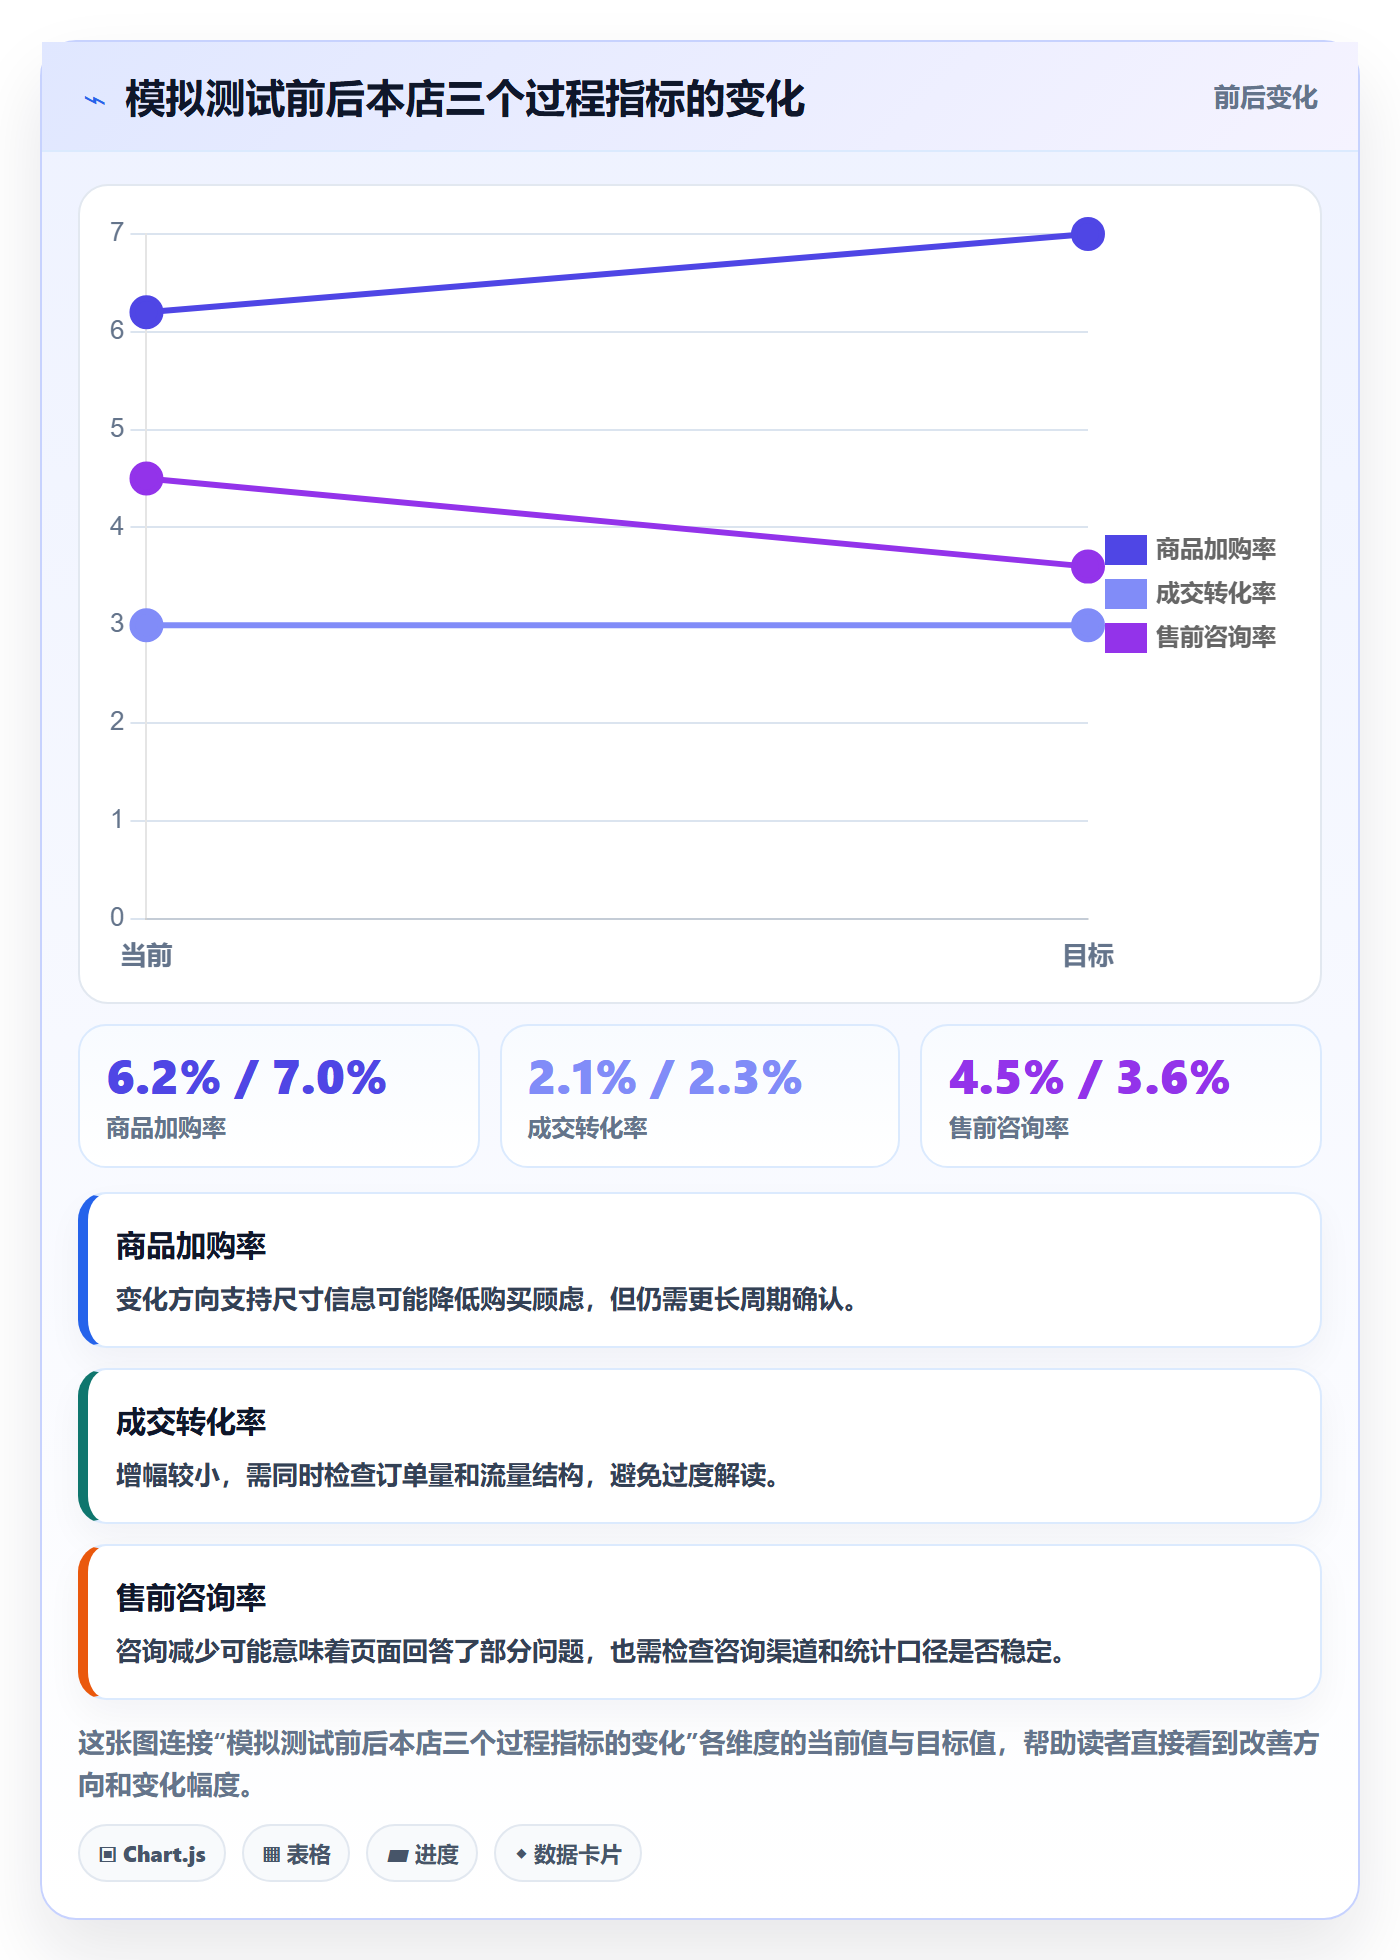This screenshot has width=1400, height=1960.
Task: Click the footer description starting 这张图连接
Action: click(x=699, y=1764)
